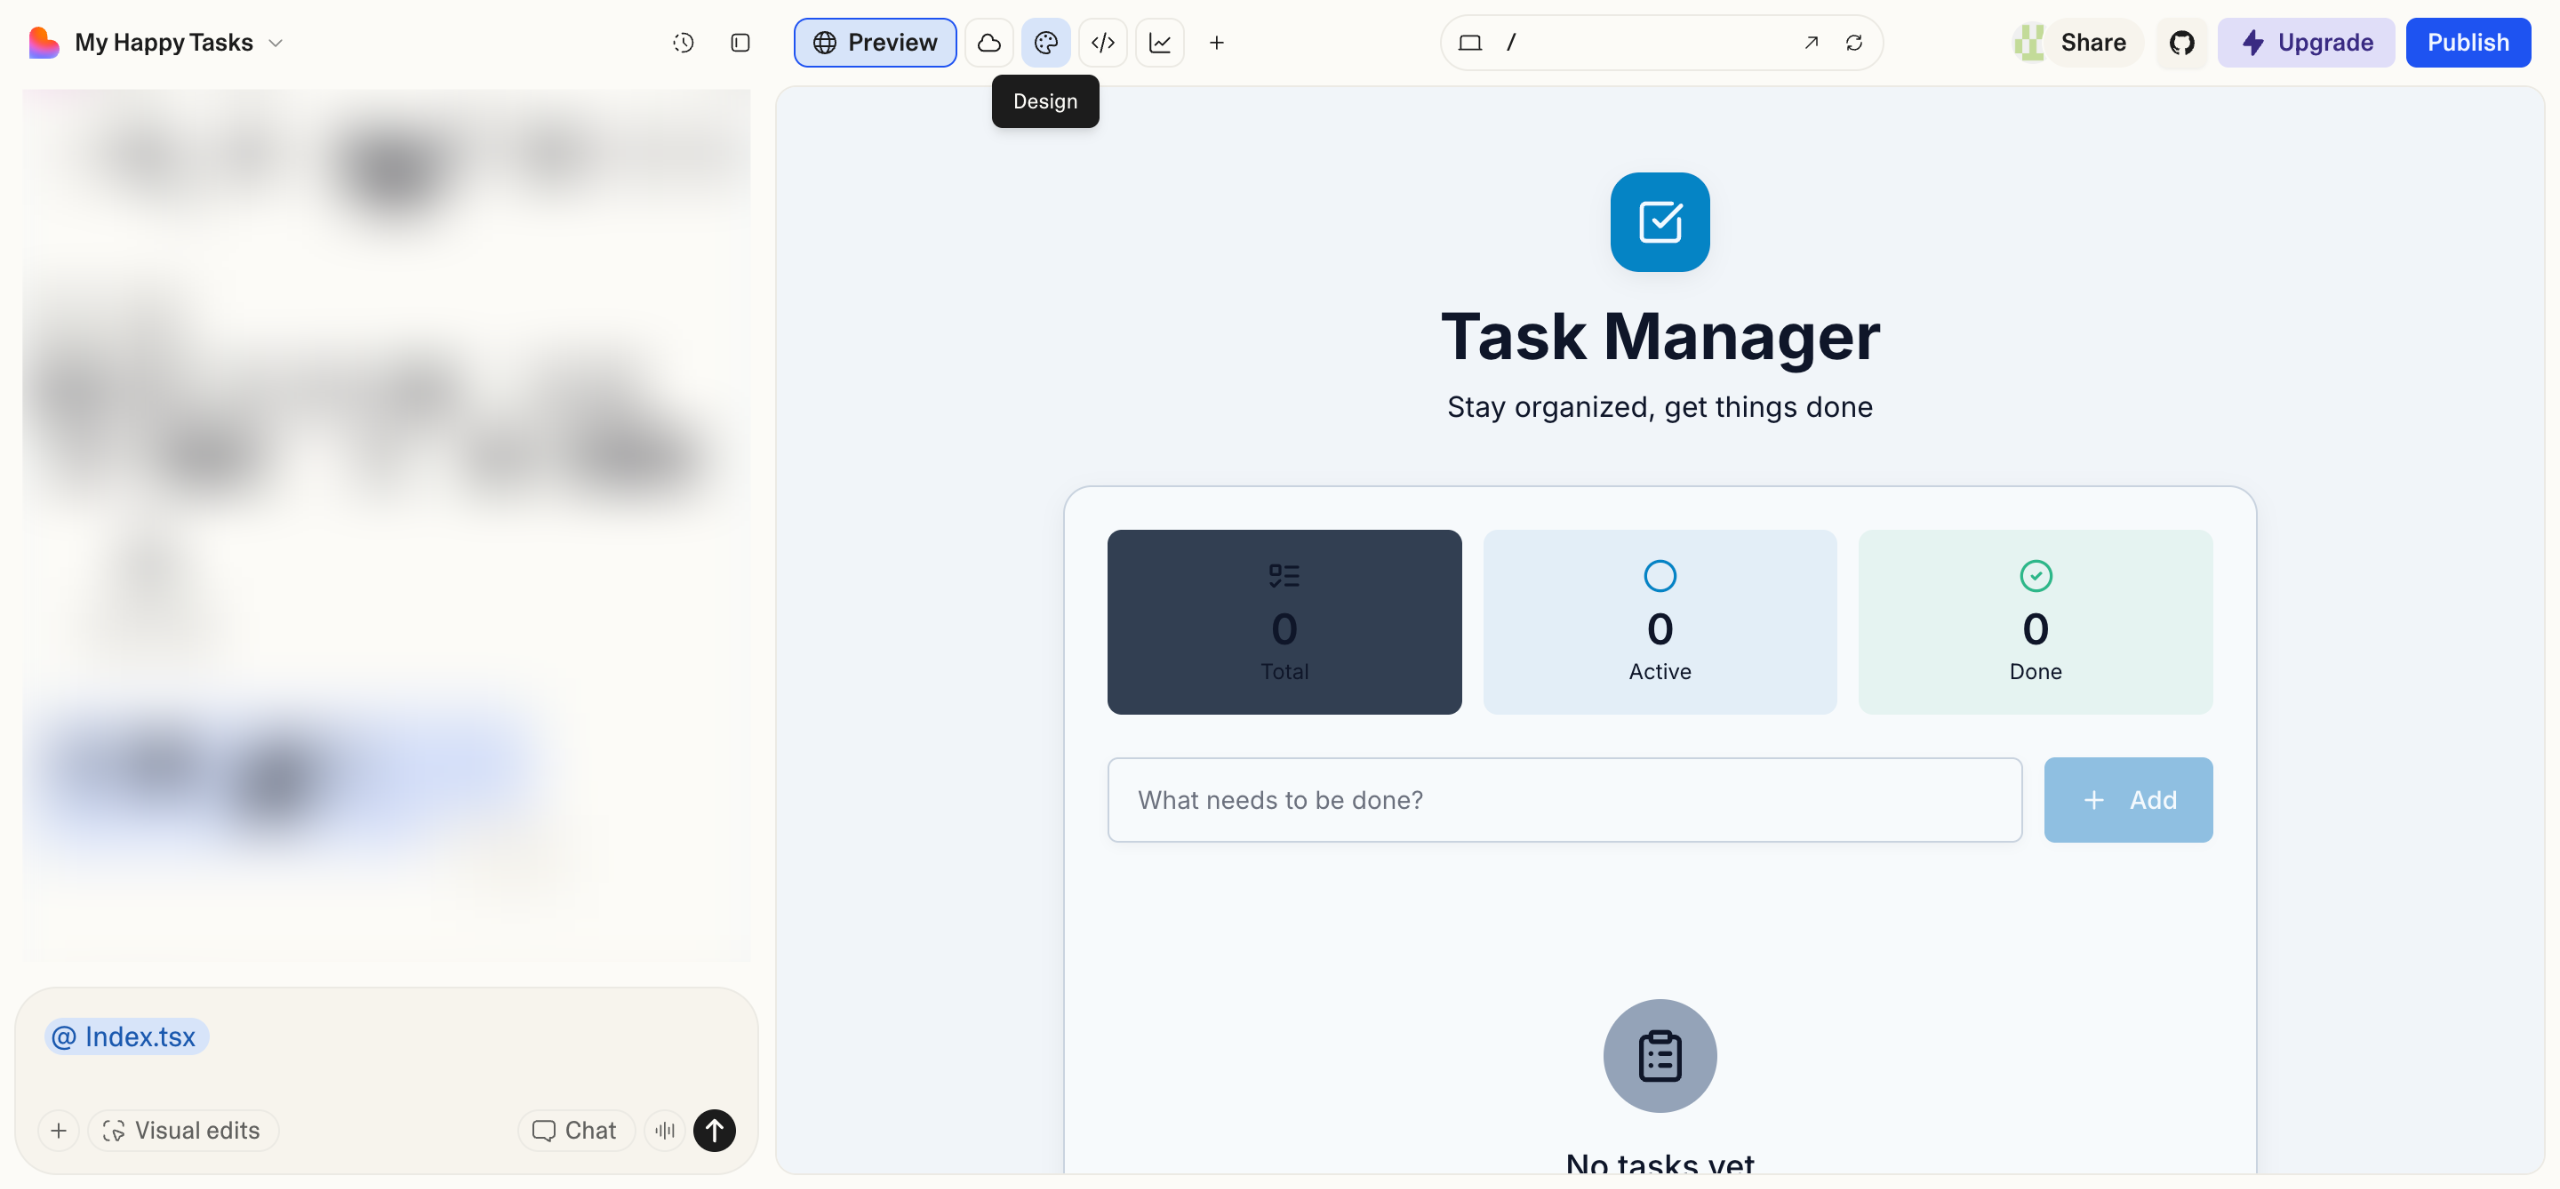This screenshot has width=2560, height=1189.
Task: Open the Design palette view
Action: (x=1045, y=43)
